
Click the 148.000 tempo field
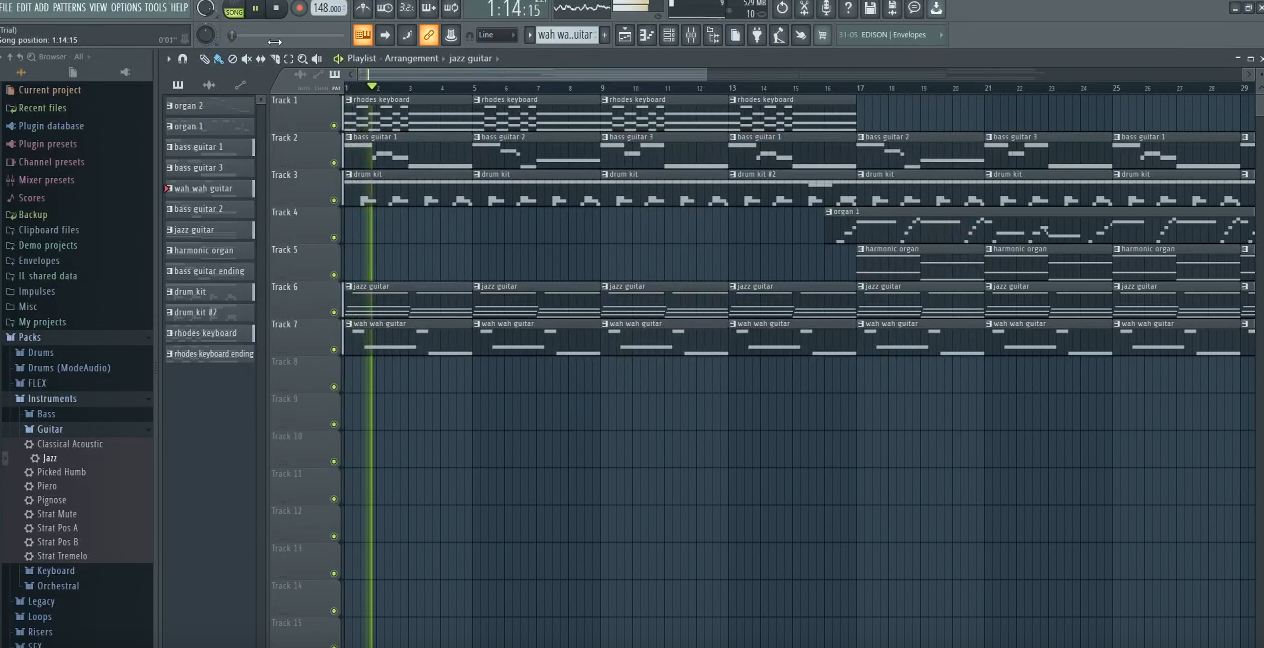pyautogui.click(x=328, y=8)
